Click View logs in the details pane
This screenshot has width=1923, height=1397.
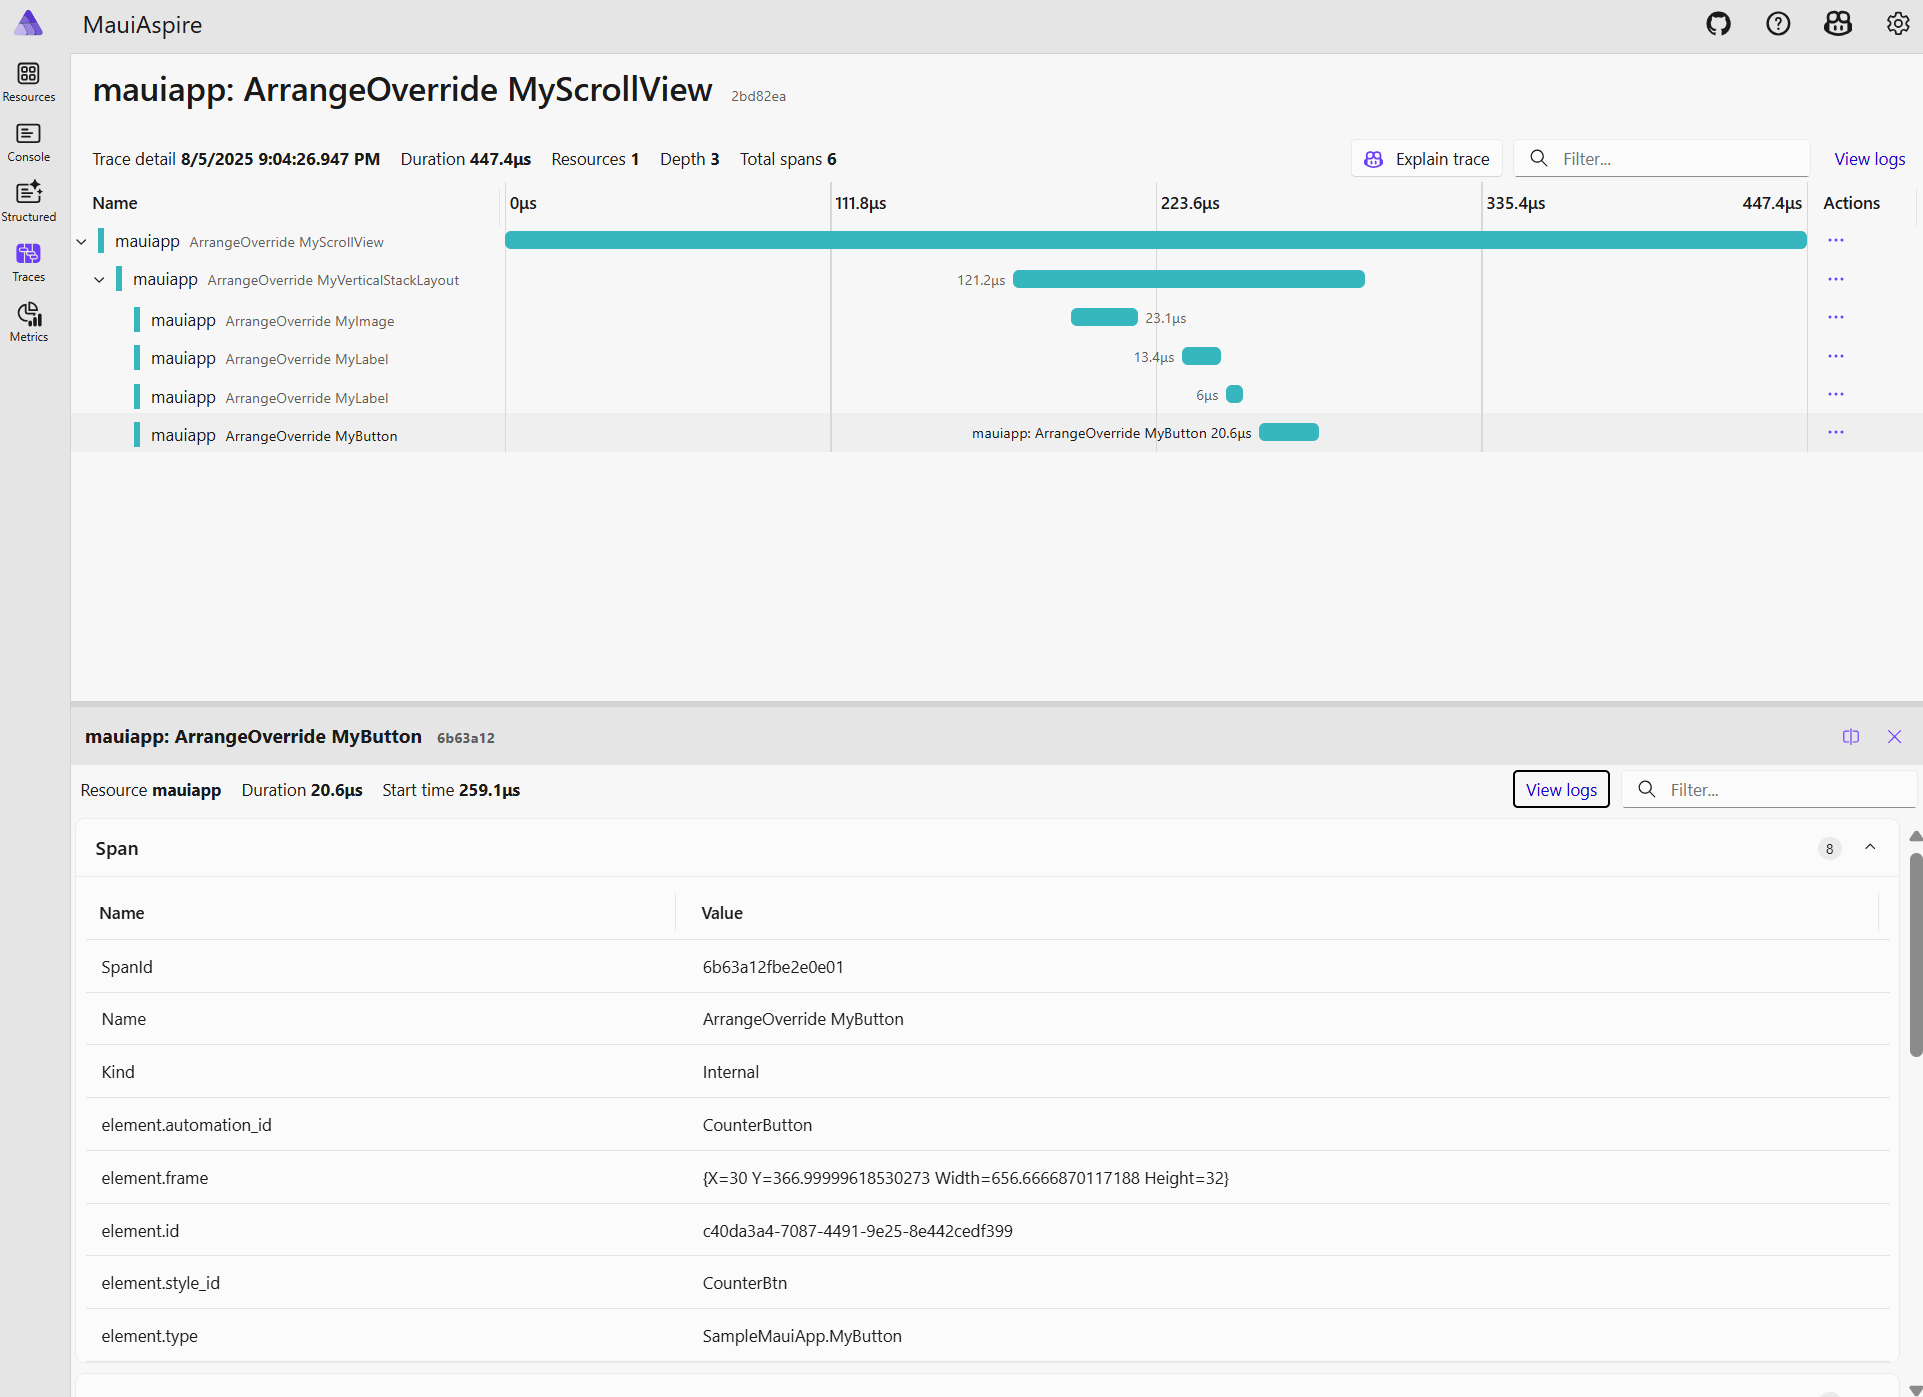[x=1560, y=789]
